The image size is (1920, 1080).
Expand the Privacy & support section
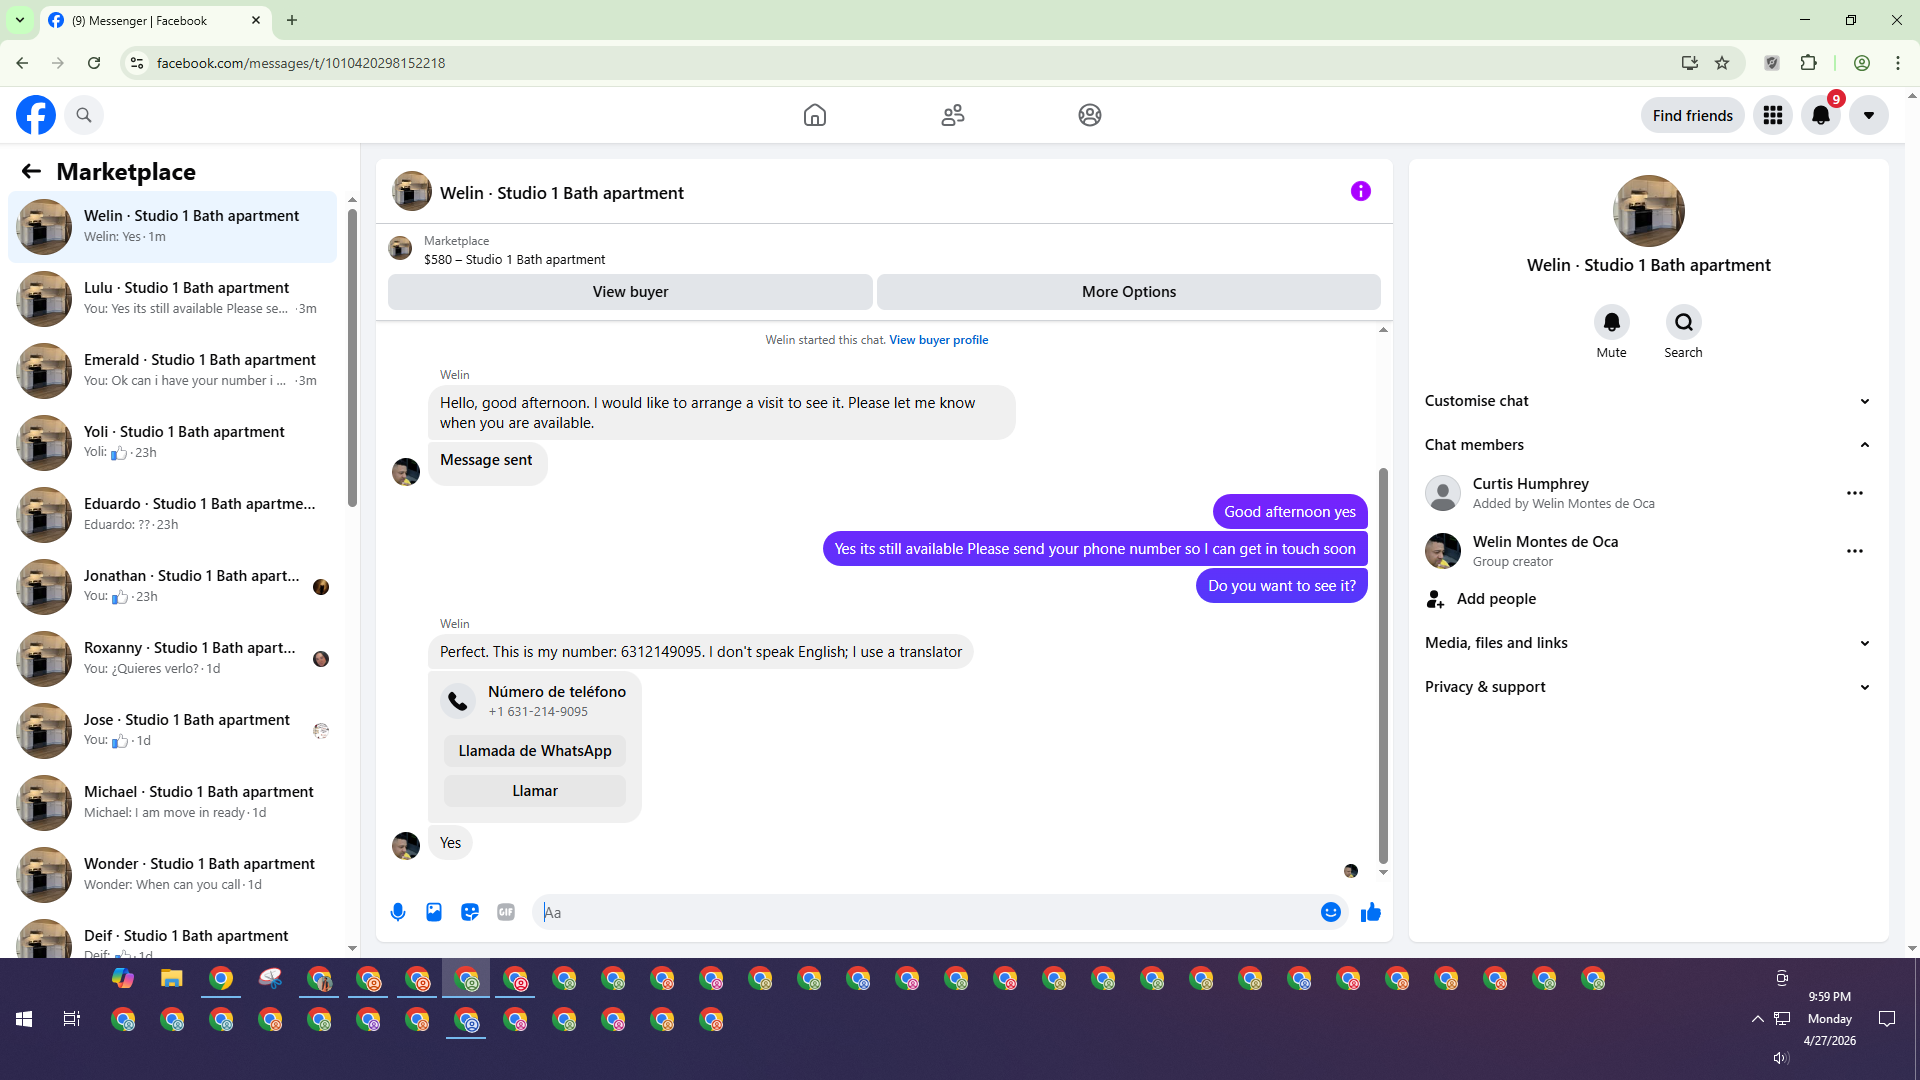coord(1647,687)
